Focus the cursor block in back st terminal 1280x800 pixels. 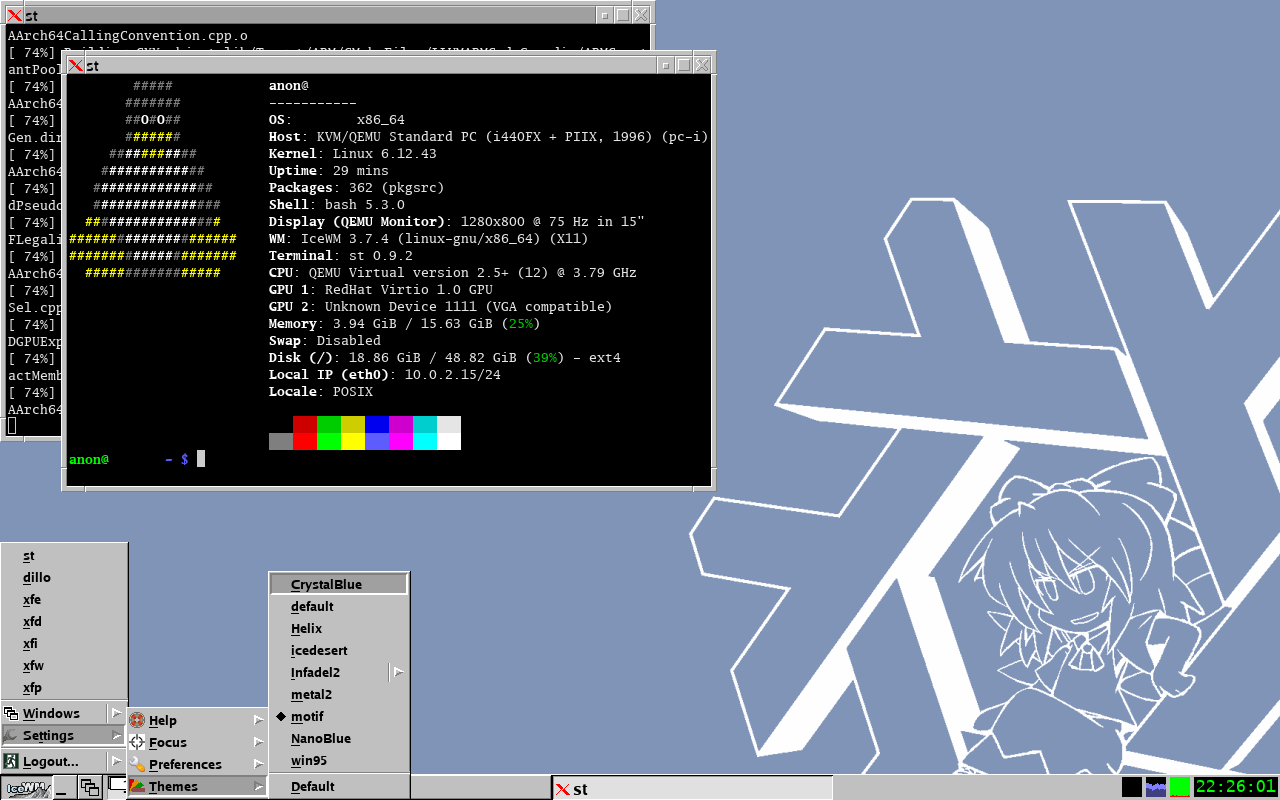point(12,426)
